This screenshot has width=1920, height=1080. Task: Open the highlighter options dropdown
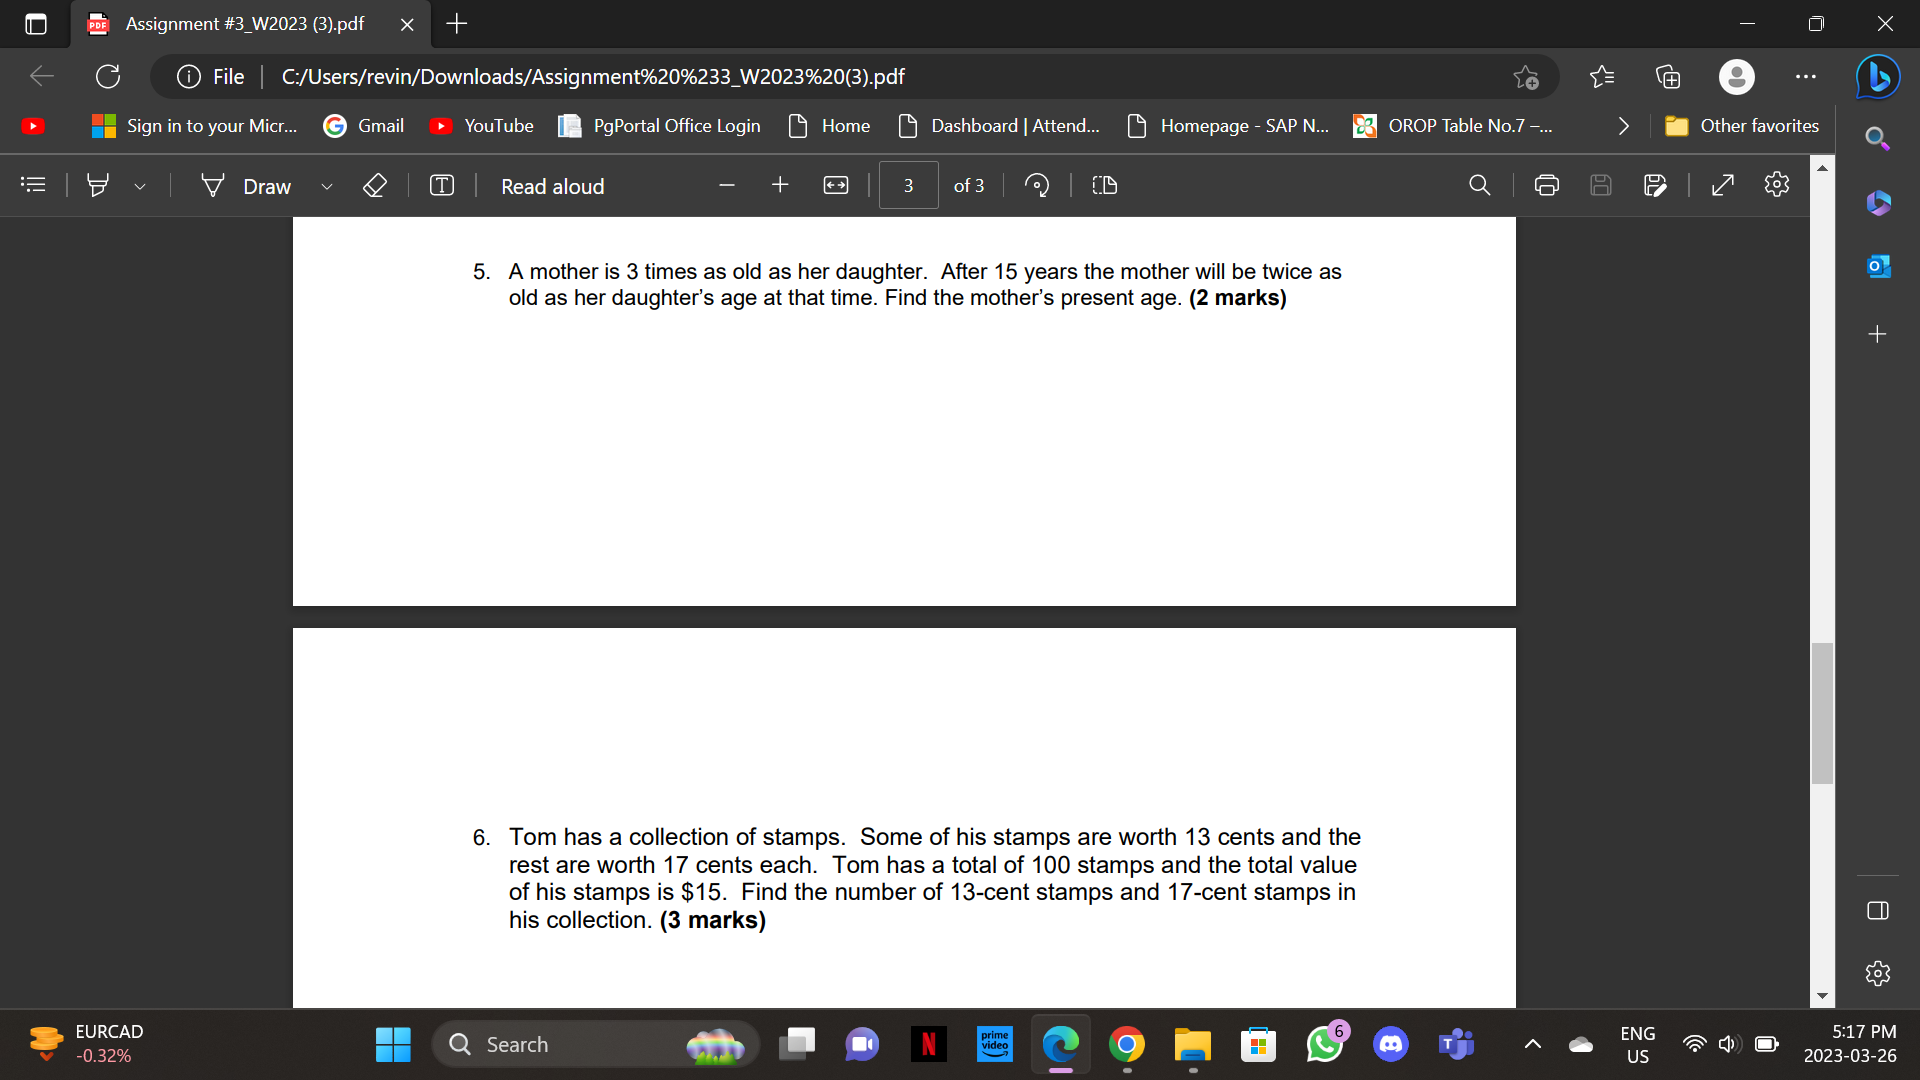click(140, 186)
